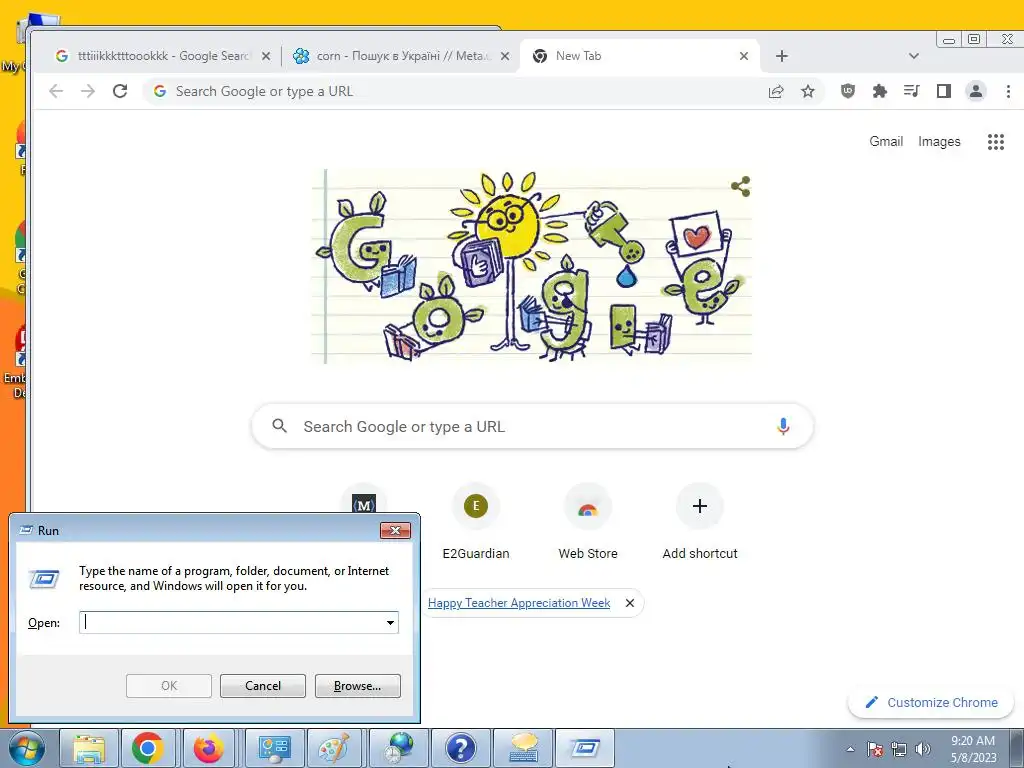This screenshot has width=1024, height=768.
Task: Click the Chrome taskbar icon
Action: pos(148,748)
